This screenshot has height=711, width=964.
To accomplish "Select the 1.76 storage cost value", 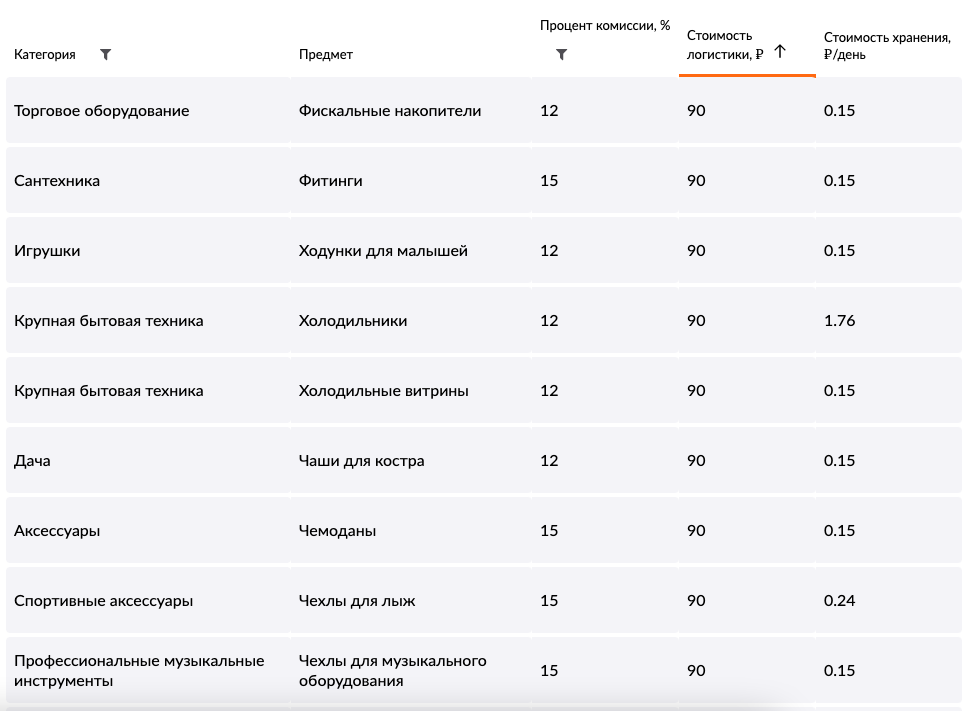I will (x=840, y=321).
